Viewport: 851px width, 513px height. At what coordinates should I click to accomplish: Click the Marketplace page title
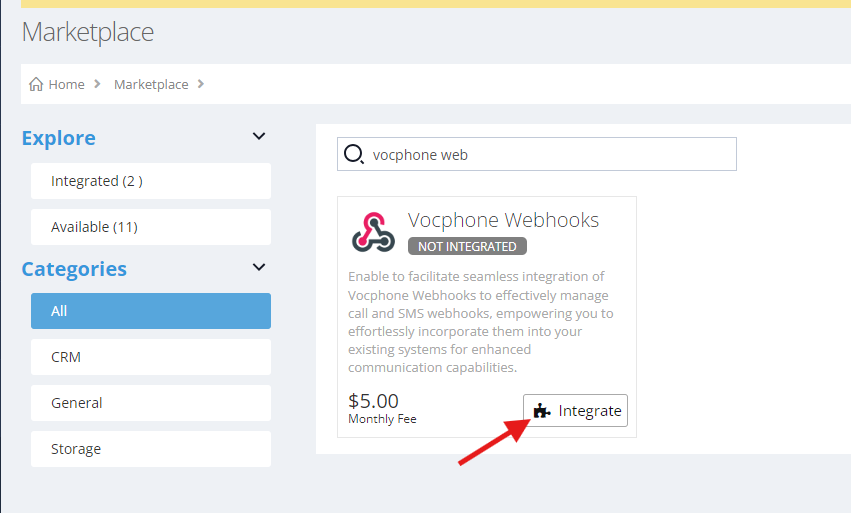88,32
